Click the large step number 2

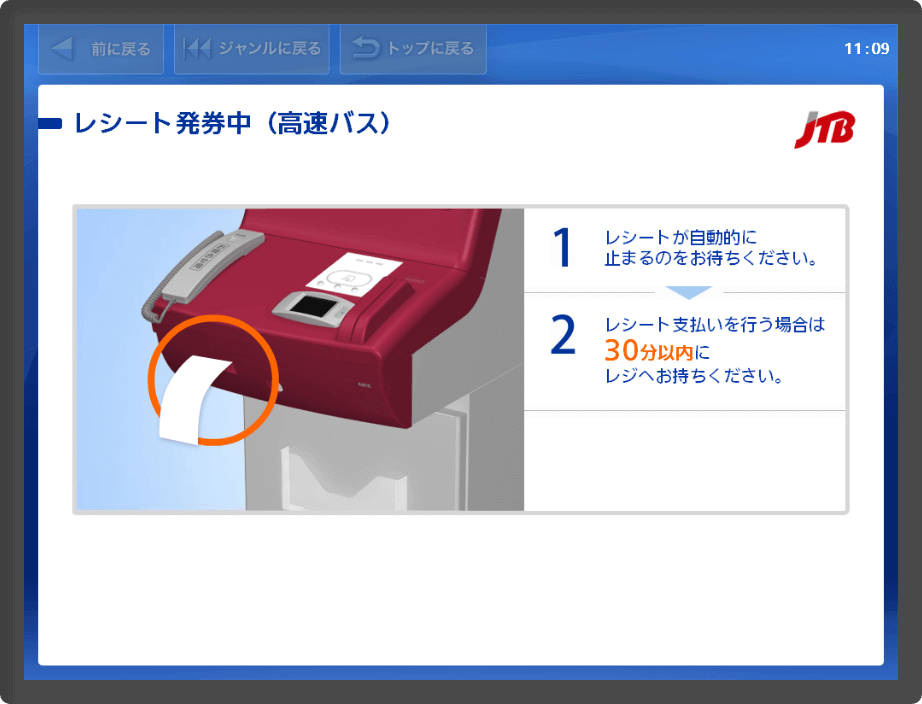point(563,334)
